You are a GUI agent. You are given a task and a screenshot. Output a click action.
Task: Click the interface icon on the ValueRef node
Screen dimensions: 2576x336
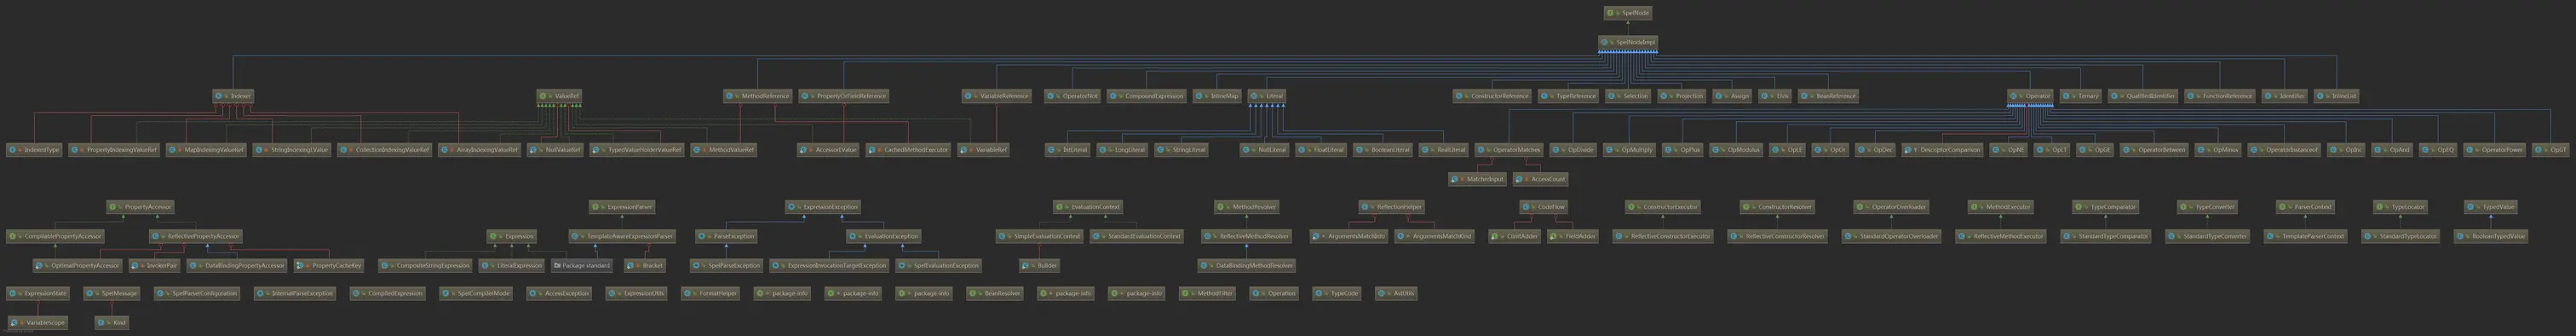[543, 96]
